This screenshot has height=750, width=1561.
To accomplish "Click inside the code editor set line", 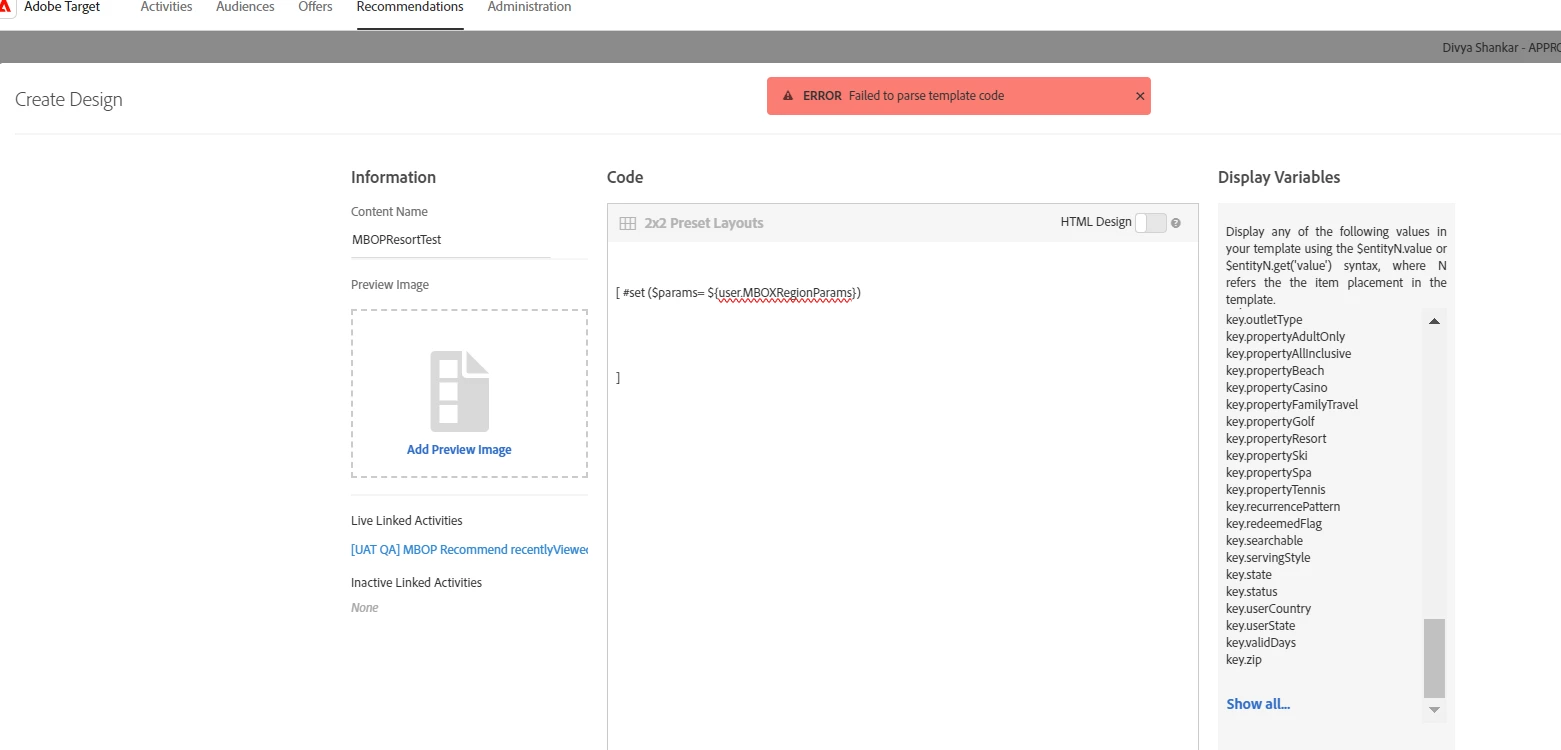I will pos(738,293).
